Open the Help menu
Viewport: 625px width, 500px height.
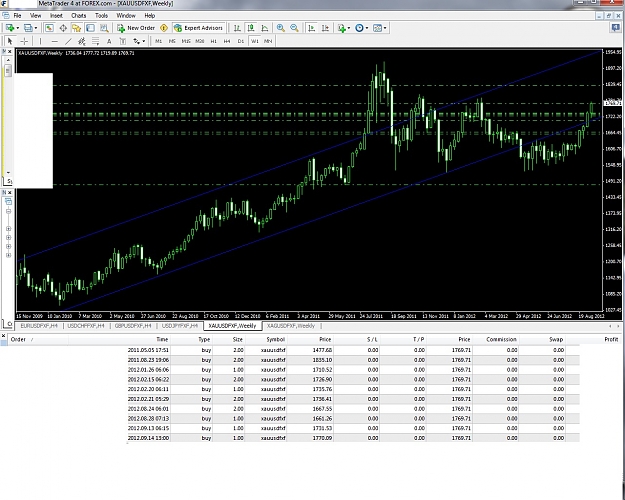coord(149,16)
